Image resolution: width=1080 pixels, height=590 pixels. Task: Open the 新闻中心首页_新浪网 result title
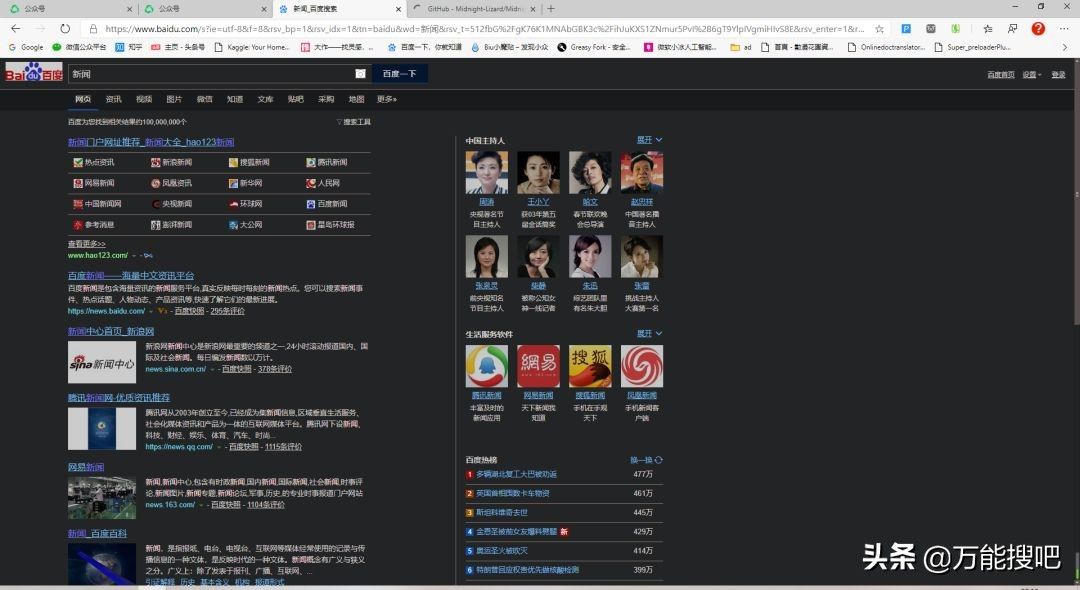pos(111,331)
